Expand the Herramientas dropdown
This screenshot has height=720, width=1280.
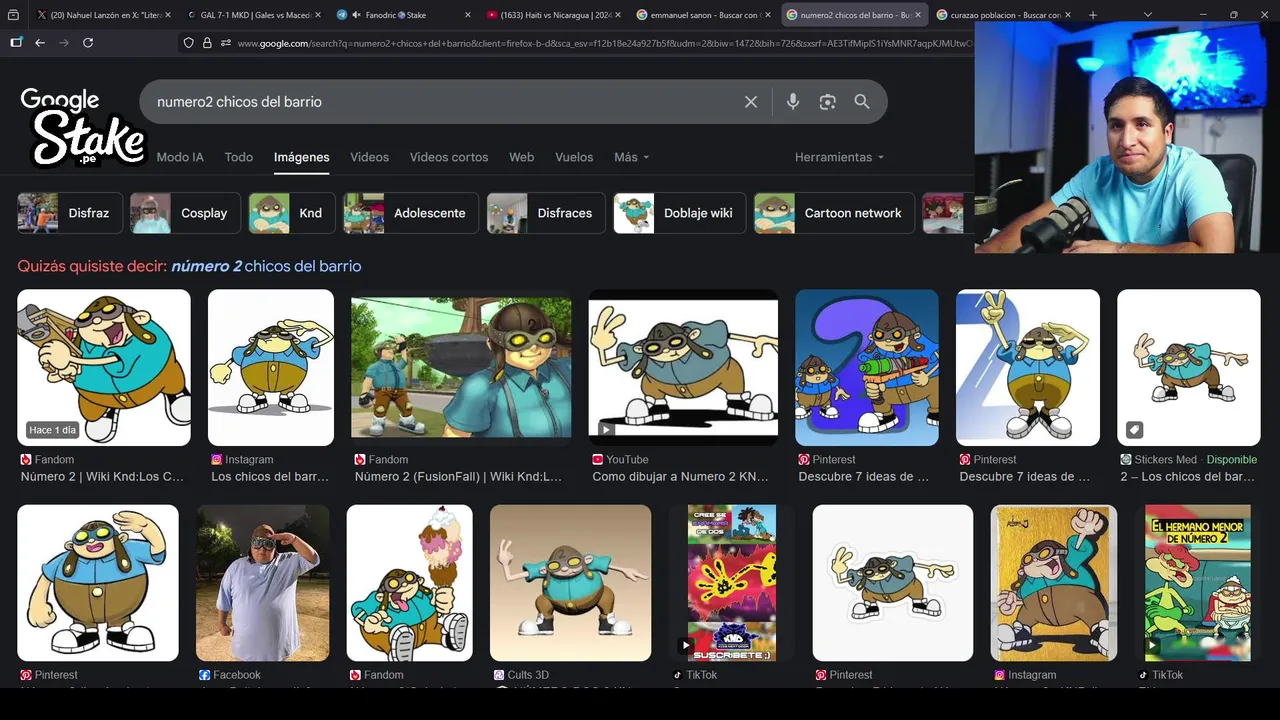839,157
